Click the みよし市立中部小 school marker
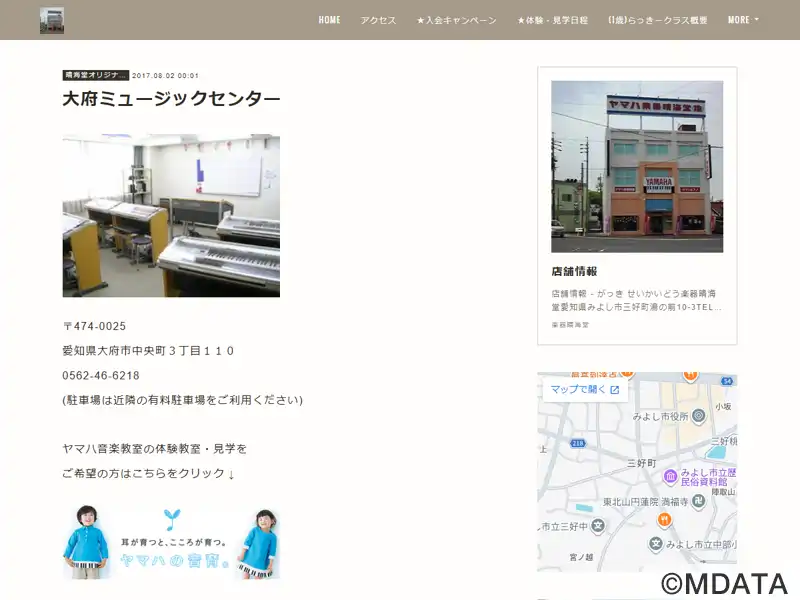This screenshot has height=600, width=800. [x=656, y=544]
